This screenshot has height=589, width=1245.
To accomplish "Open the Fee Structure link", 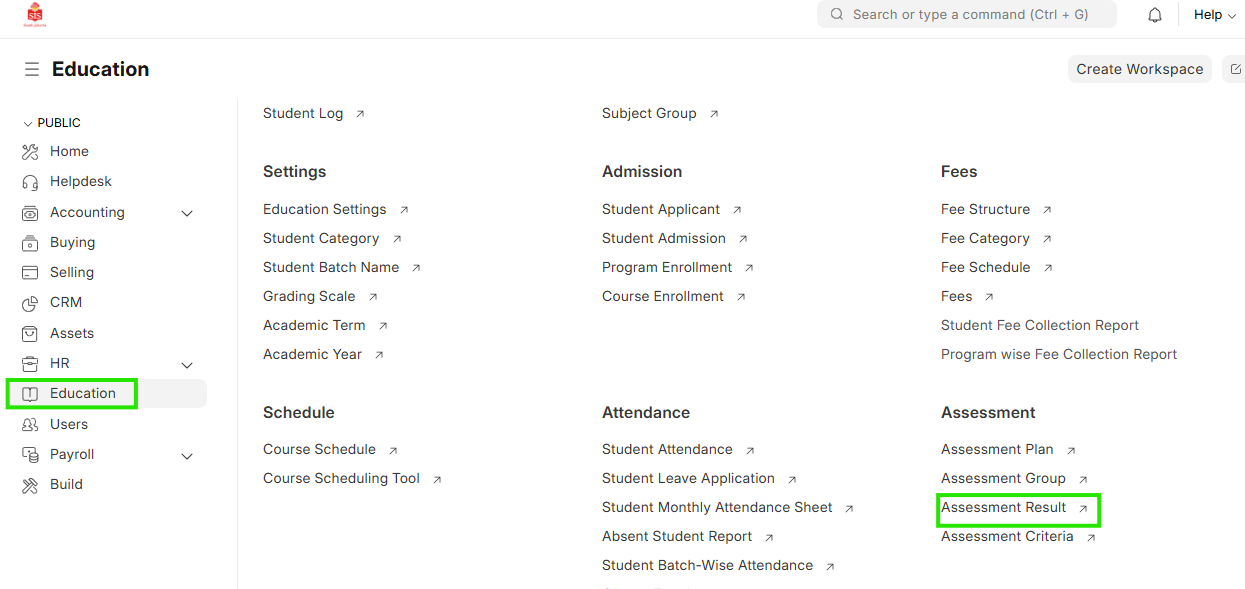I will tap(985, 209).
